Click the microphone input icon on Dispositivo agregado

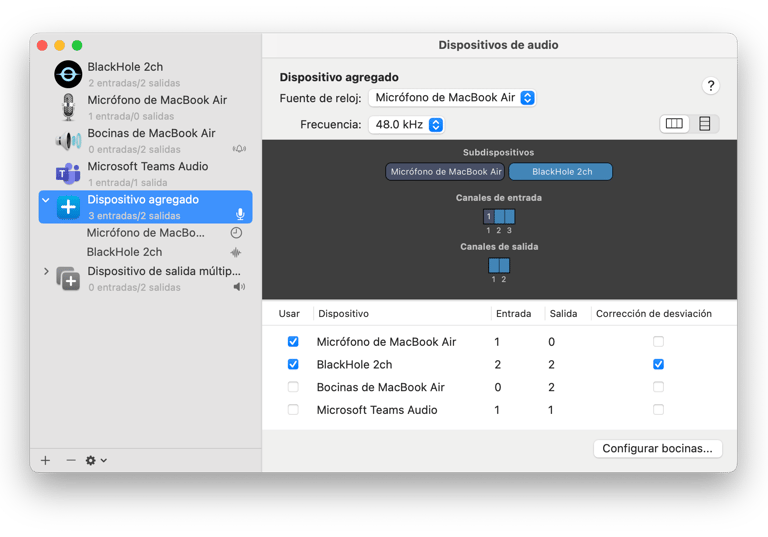point(240,215)
